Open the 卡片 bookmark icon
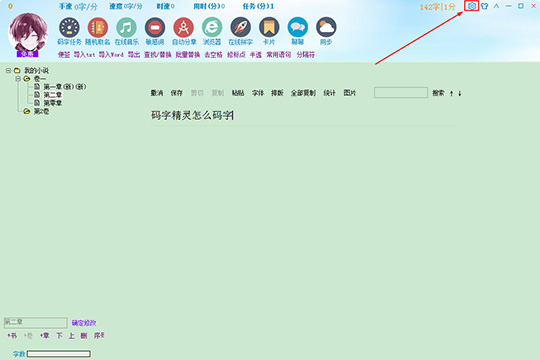 [269, 27]
